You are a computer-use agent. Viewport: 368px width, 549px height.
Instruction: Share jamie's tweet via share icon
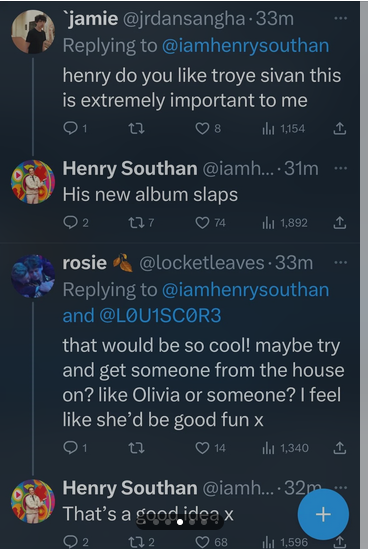(339, 129)
